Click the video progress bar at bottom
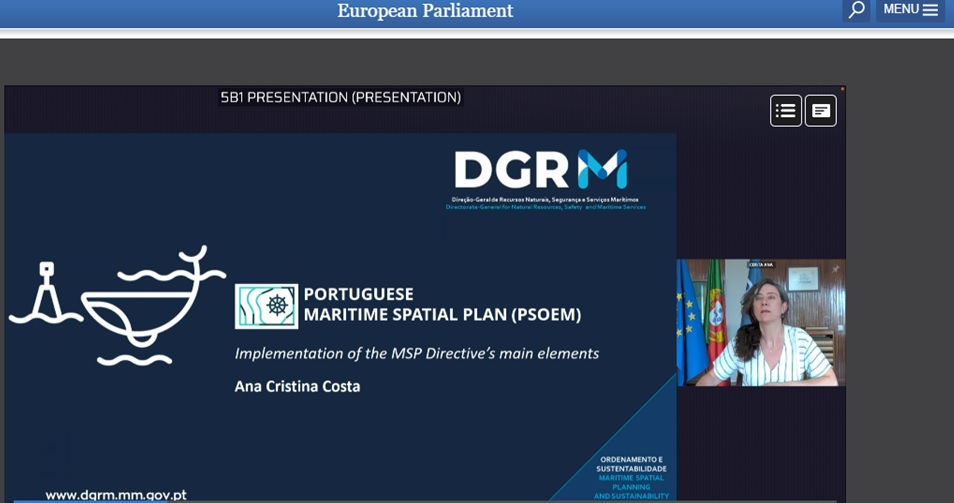The height and width of the screenshot is (503, 954). [x=425, y=501]
